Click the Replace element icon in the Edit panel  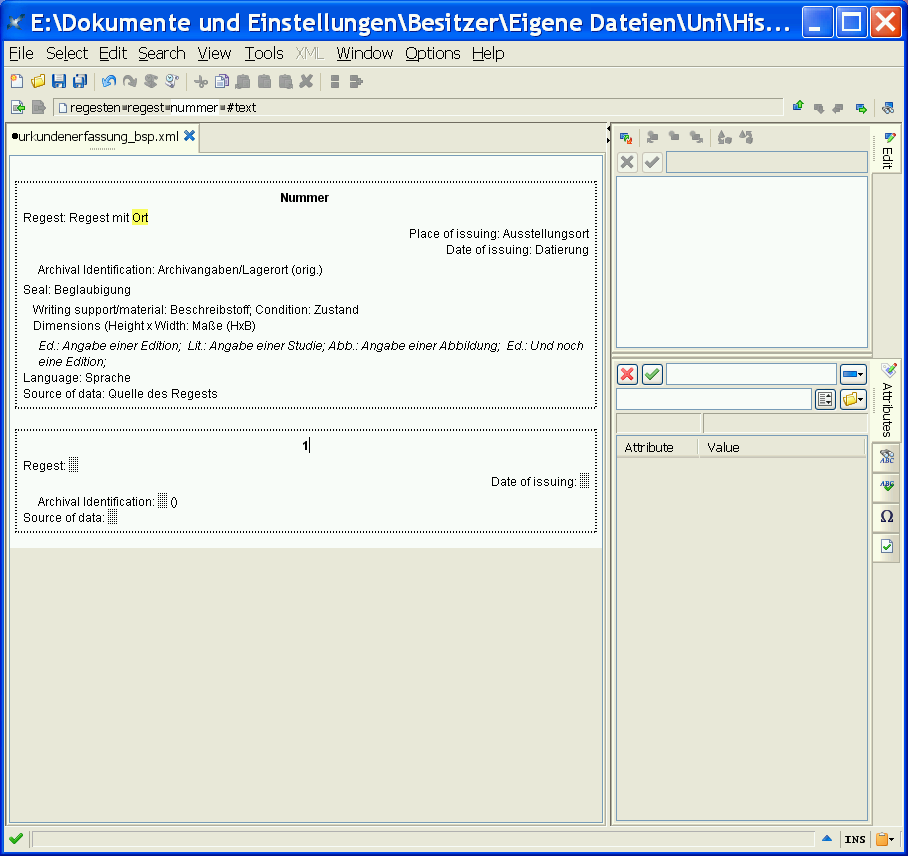point(626,138)
